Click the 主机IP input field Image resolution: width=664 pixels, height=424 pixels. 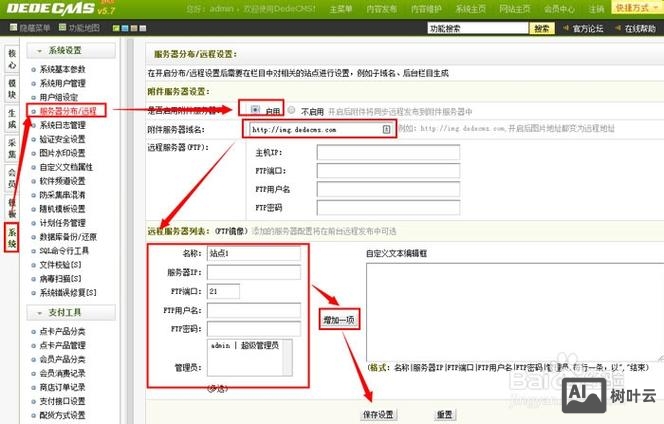tap(388, 152)
